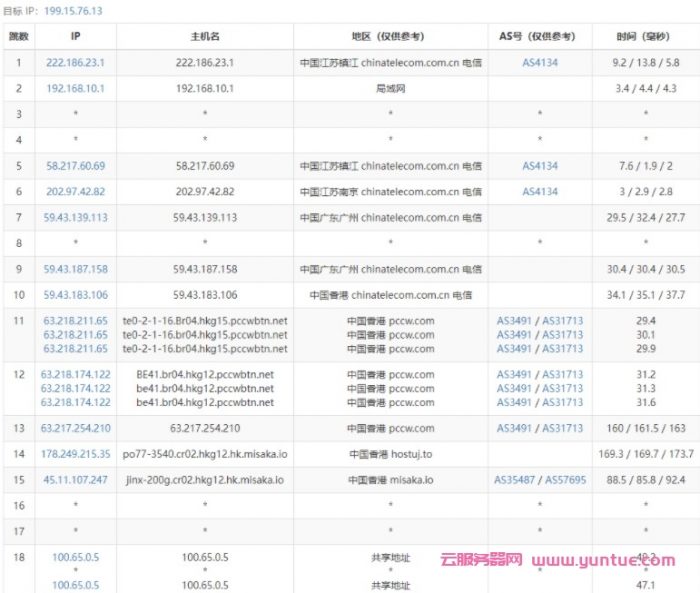
Task: Click IP link 222.186.23.1 in hop 1
Action: (x=75, y=62)
